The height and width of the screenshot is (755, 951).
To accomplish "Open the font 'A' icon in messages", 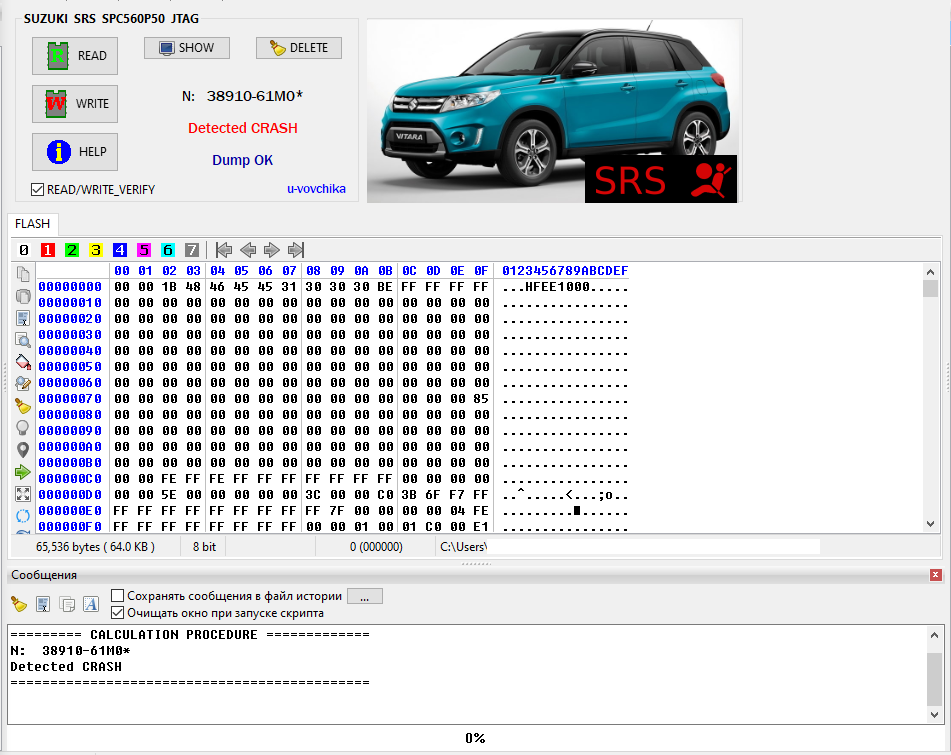I will 91,604.
